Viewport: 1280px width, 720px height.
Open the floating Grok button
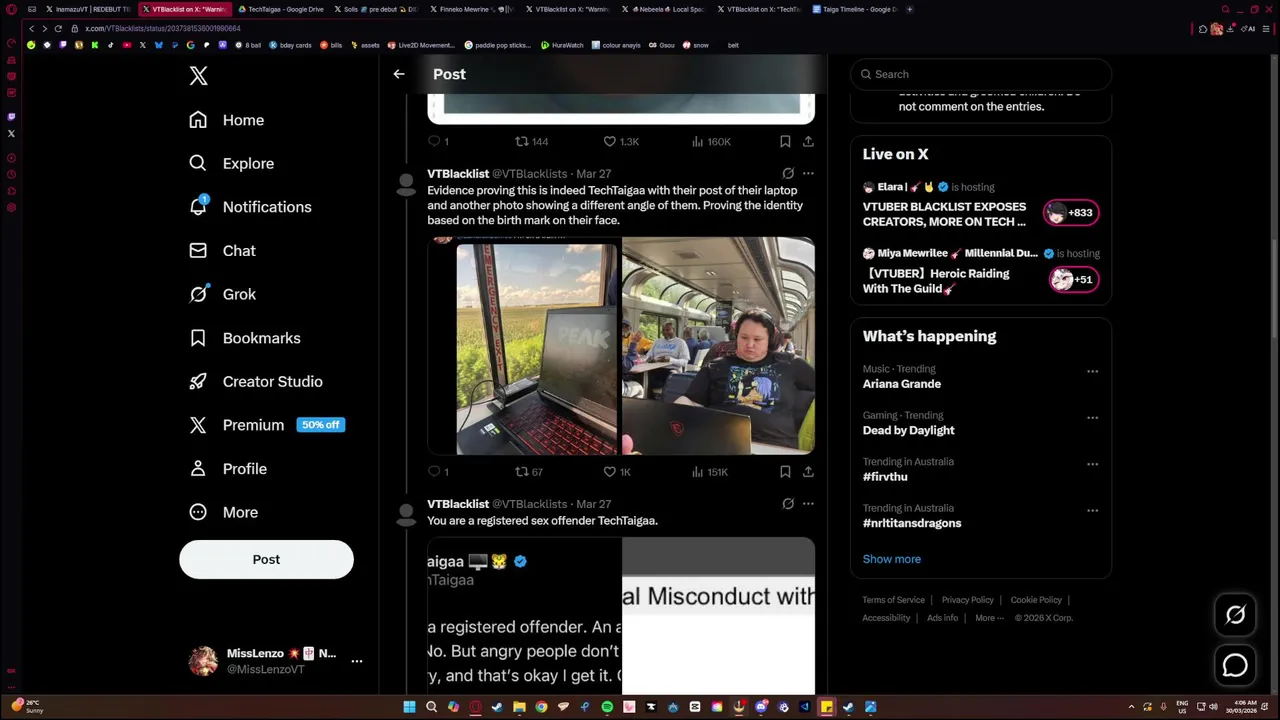[1235, 616]
